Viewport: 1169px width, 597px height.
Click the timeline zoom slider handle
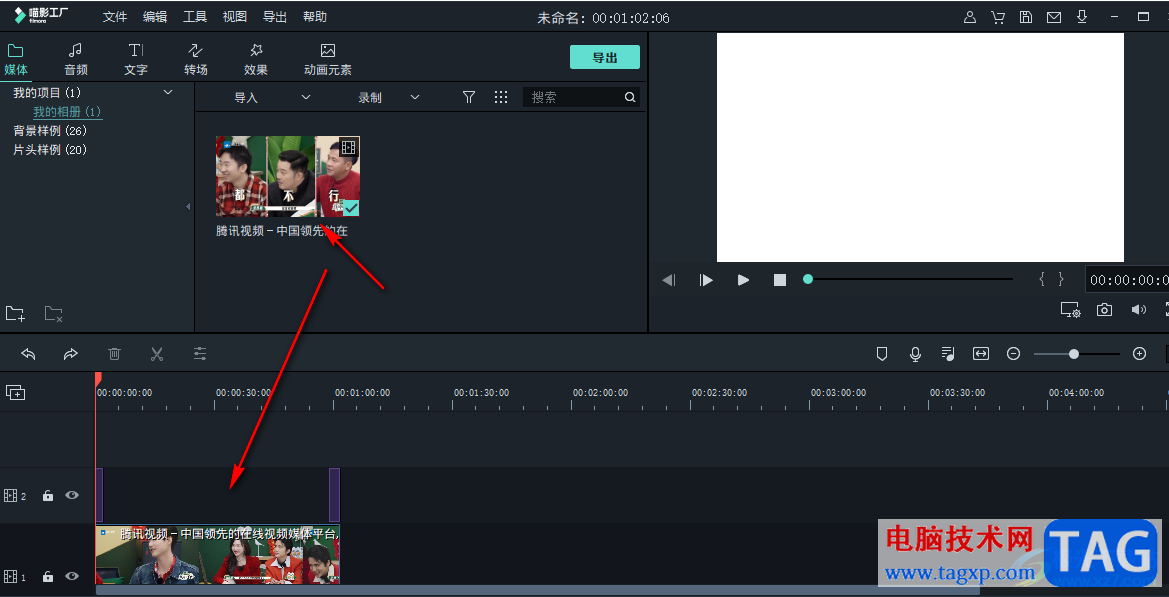click(x=1074, y=354)
